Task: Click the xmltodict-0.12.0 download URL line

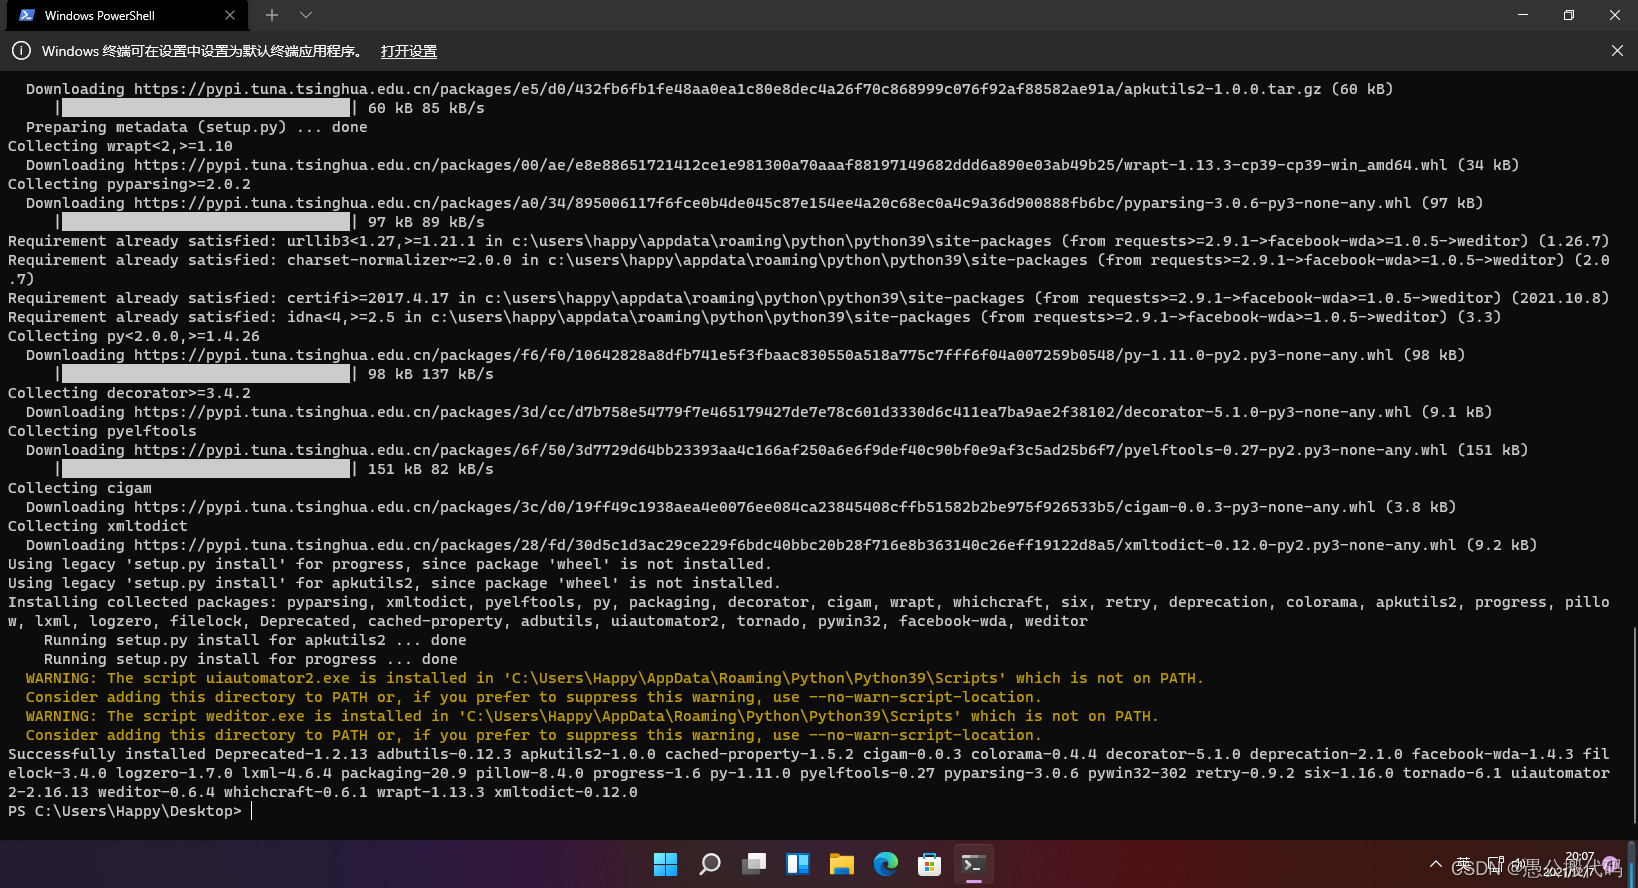Action: click(781, 545)
